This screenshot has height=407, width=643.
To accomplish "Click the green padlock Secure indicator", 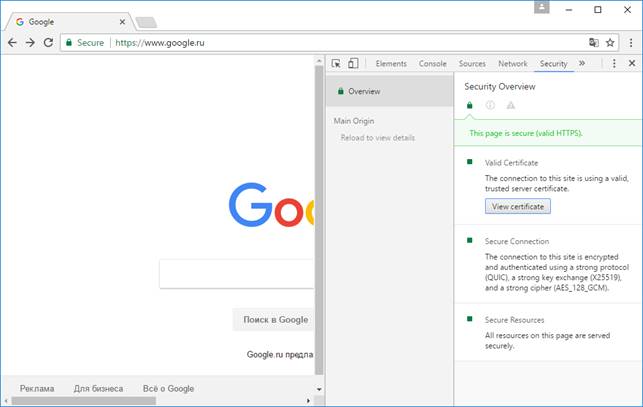I will pyautogui.click(x=85, y=43).
